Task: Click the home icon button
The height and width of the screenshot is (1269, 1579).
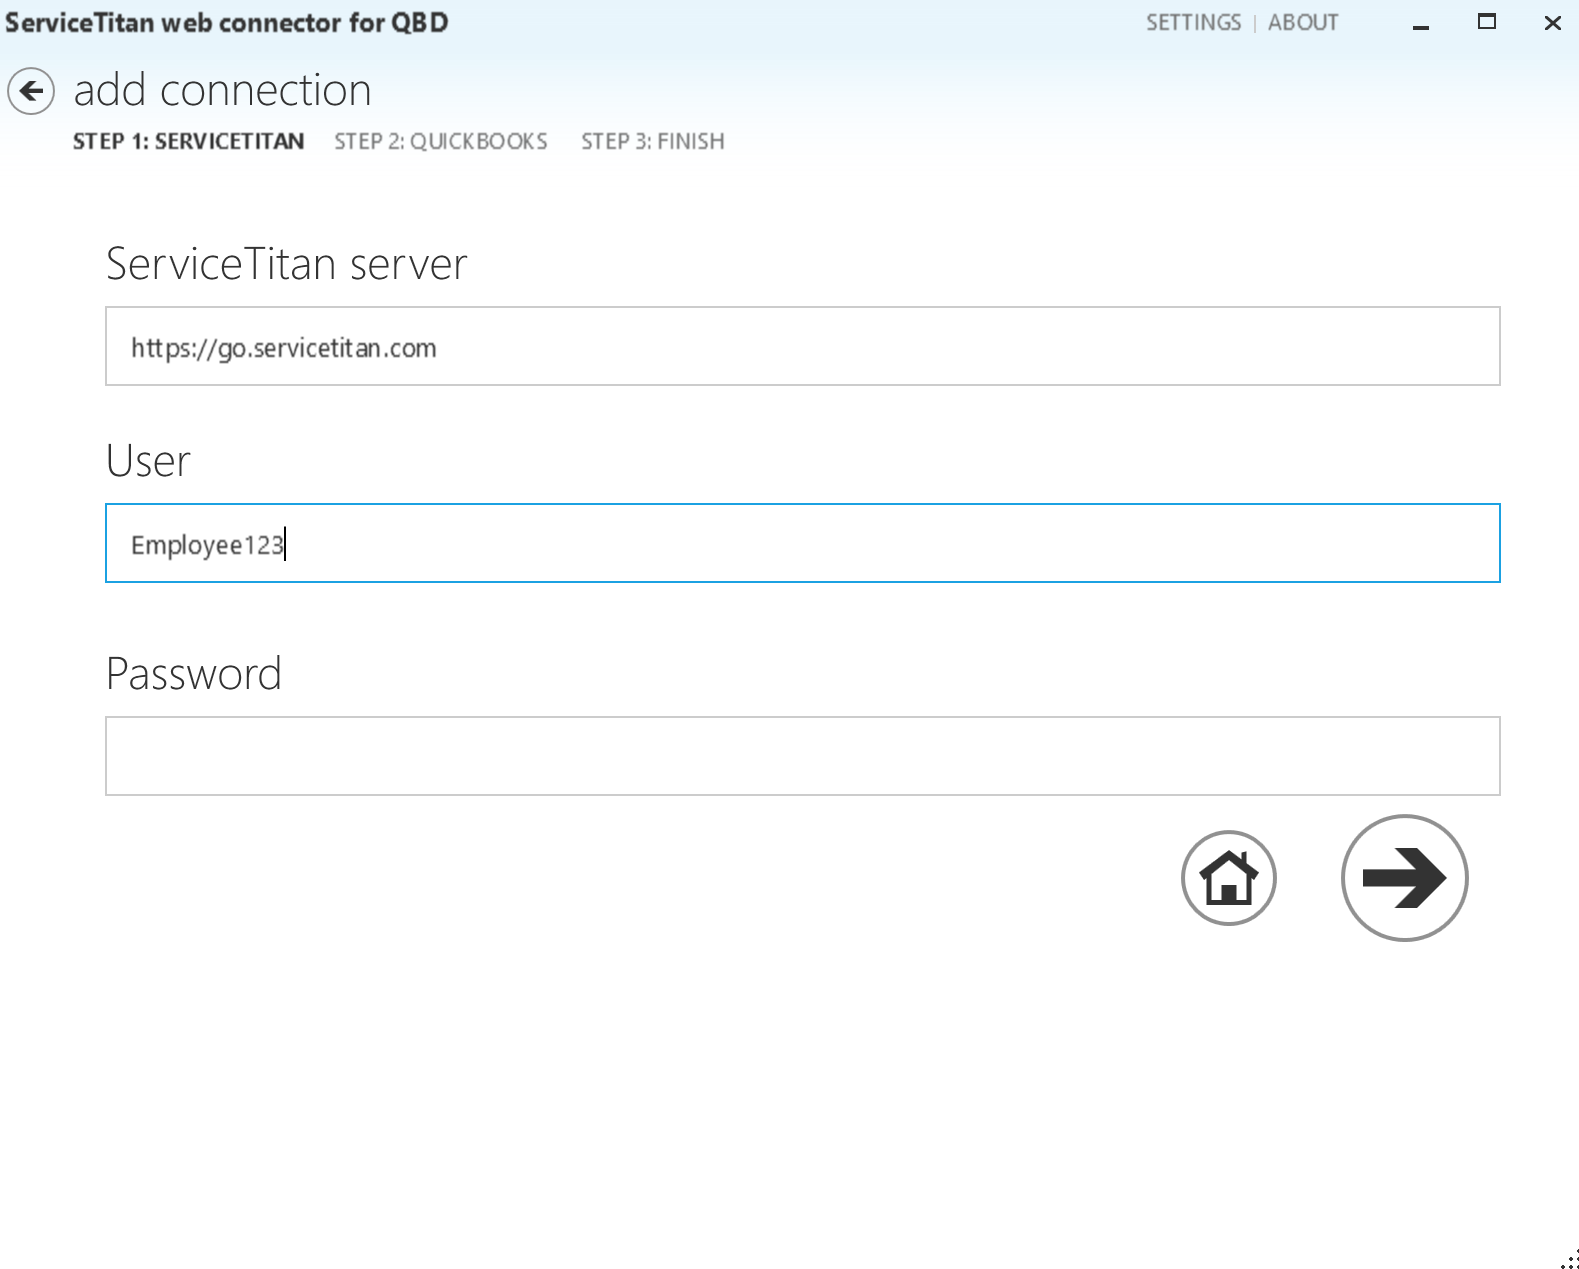Action: [1228, 878]
